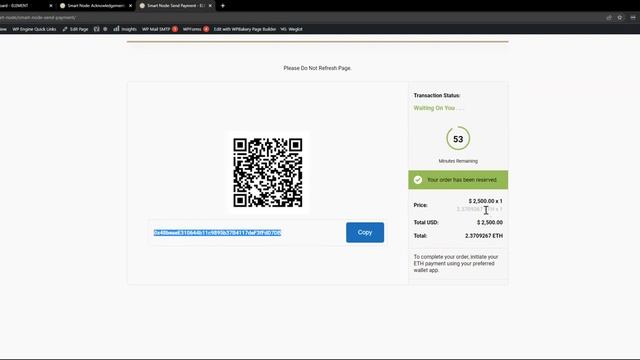Click the 'Waiting On You' status text
Screen dimensions: 640x360
pyautogui.click(x=438, y=108)
